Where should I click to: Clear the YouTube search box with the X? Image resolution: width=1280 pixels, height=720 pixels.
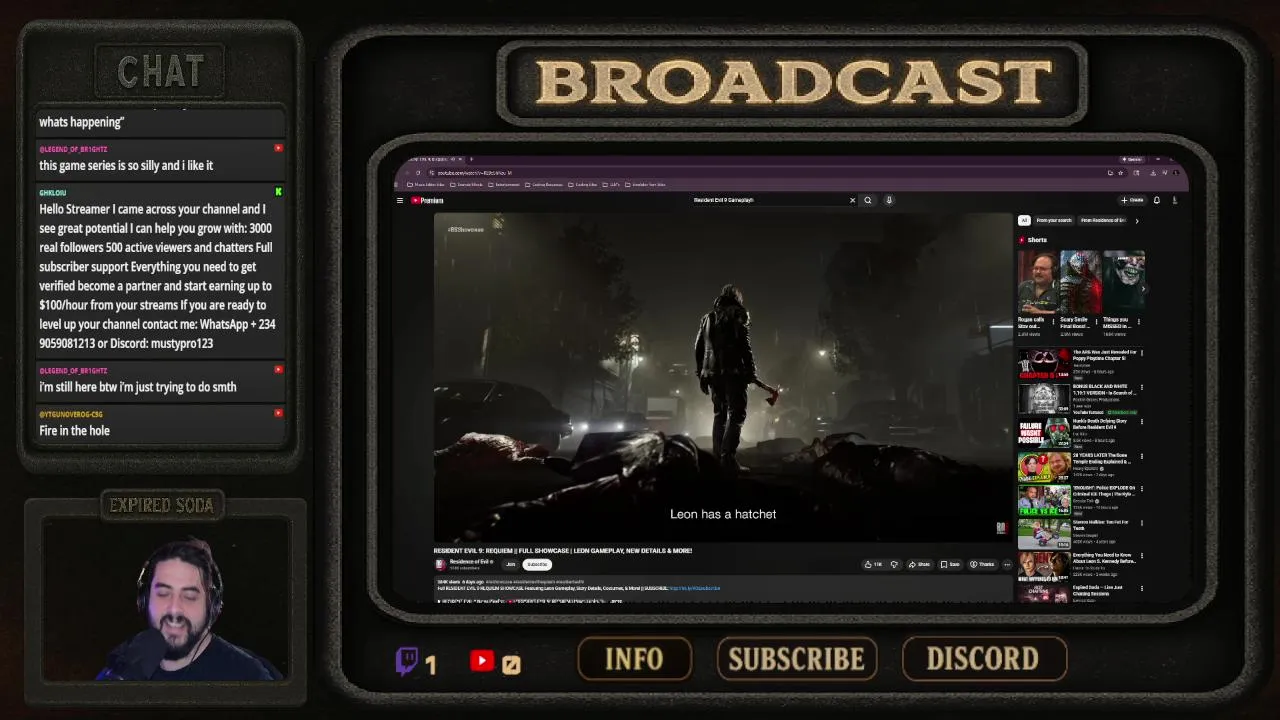coord(852,200)
